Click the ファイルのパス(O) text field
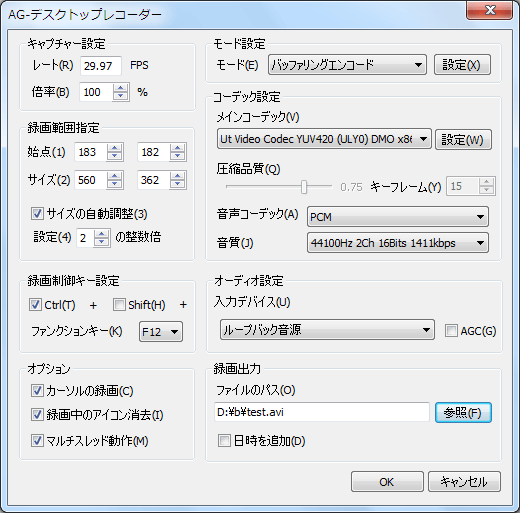 click(322, 412)
